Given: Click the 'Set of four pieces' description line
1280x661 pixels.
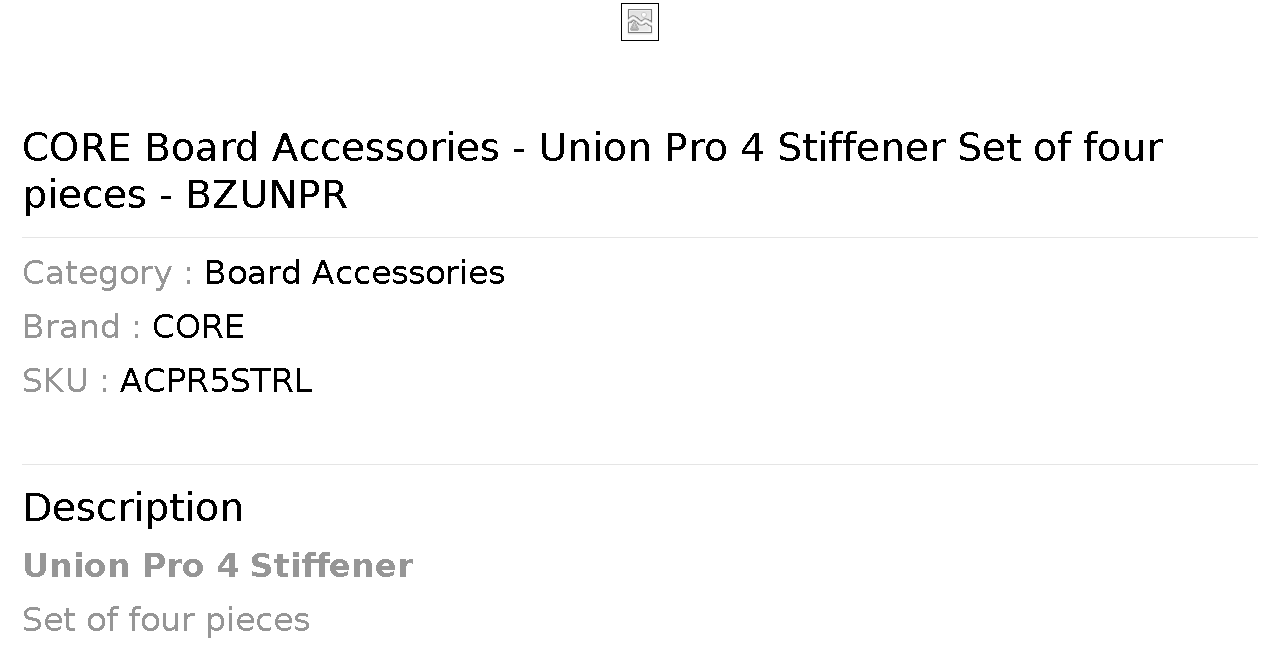Looking at the screenshot, I should [x=166, y=620].
